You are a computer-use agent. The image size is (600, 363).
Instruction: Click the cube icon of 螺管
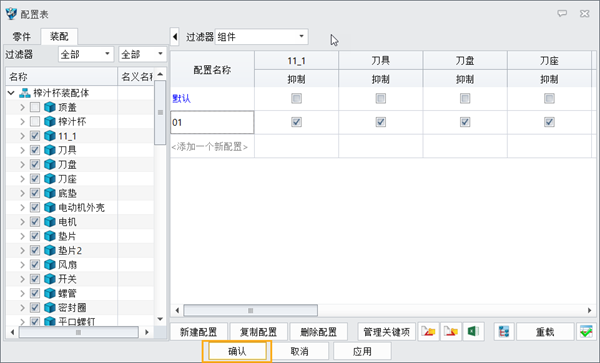(50, 293)
